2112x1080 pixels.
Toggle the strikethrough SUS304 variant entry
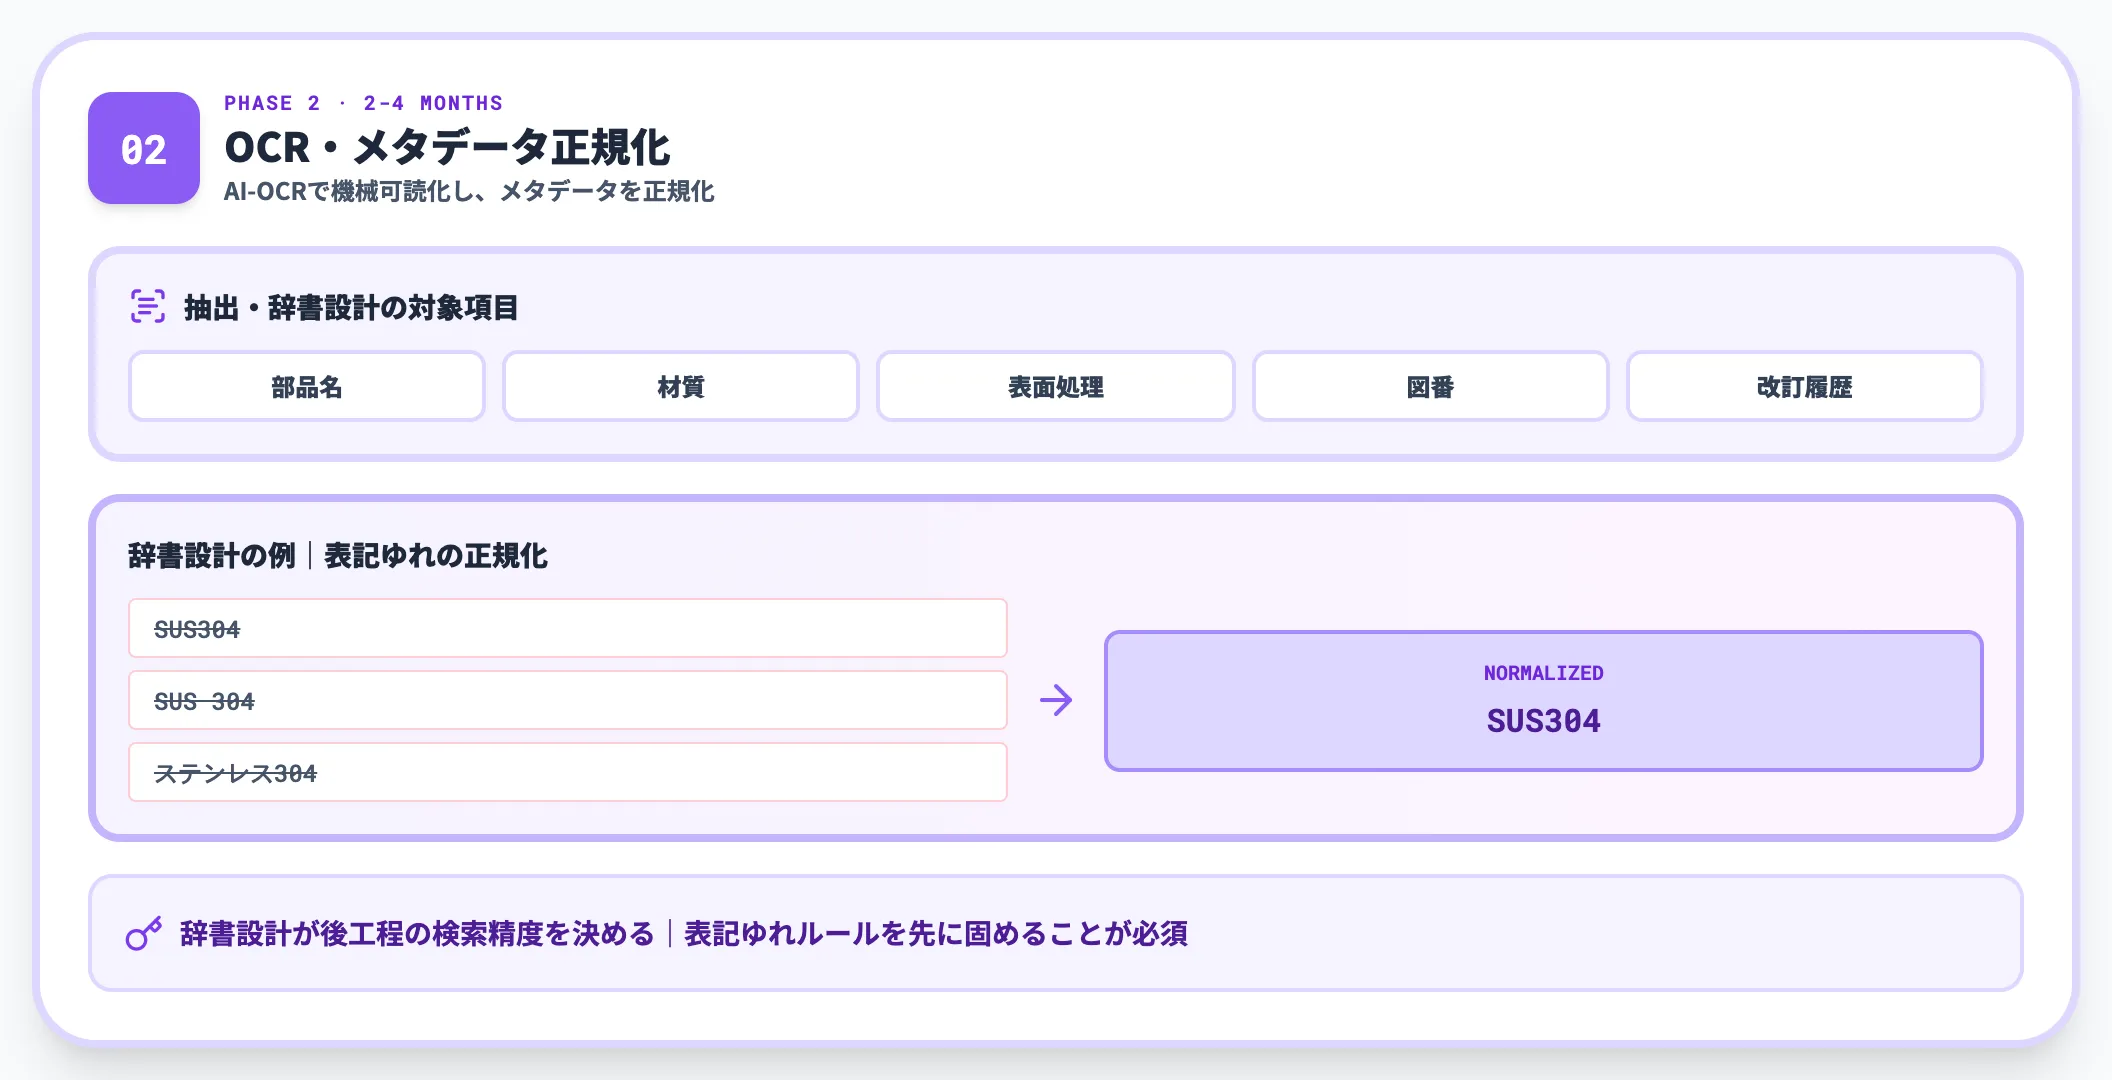pyautogui.click(x=567, y=628)
